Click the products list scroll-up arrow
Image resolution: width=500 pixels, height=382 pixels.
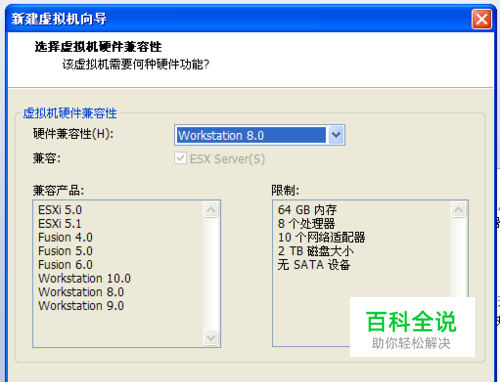point(211,210)
